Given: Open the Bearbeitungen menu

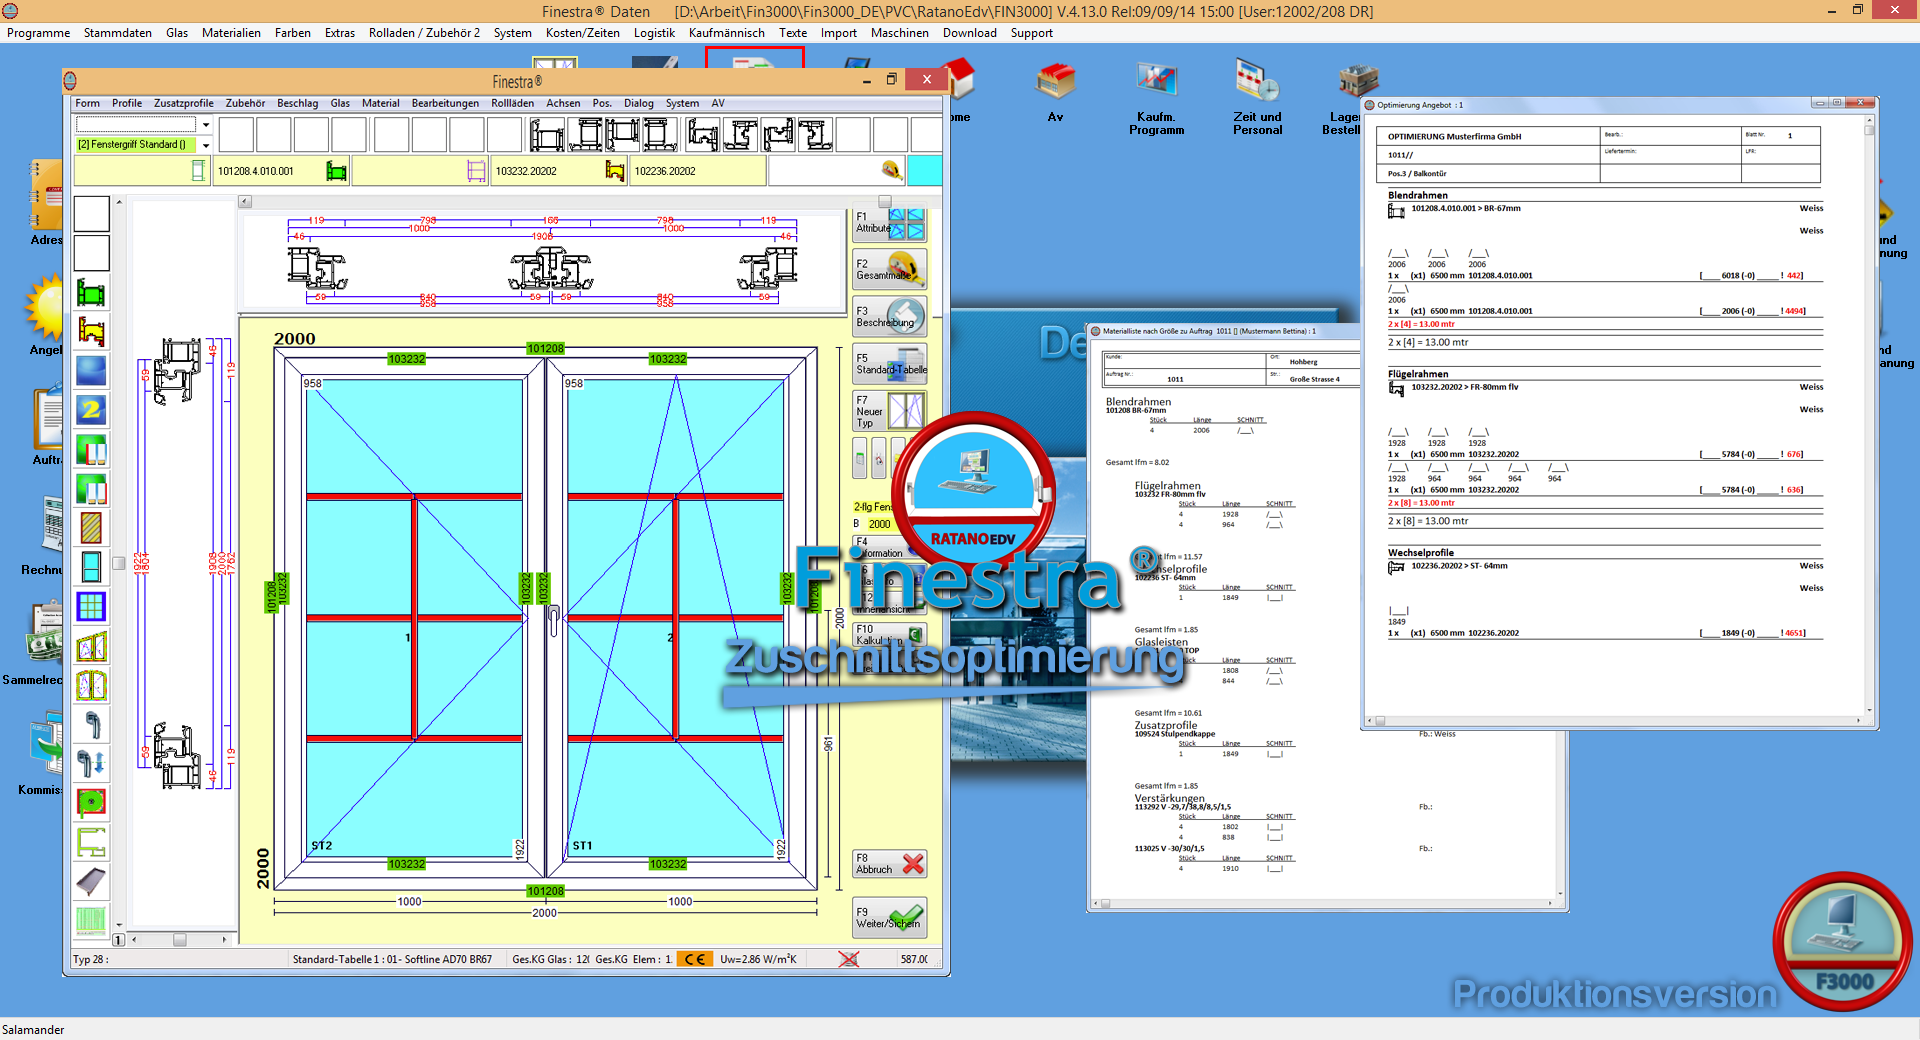Looking at the screenshot, I should [445, 103].
